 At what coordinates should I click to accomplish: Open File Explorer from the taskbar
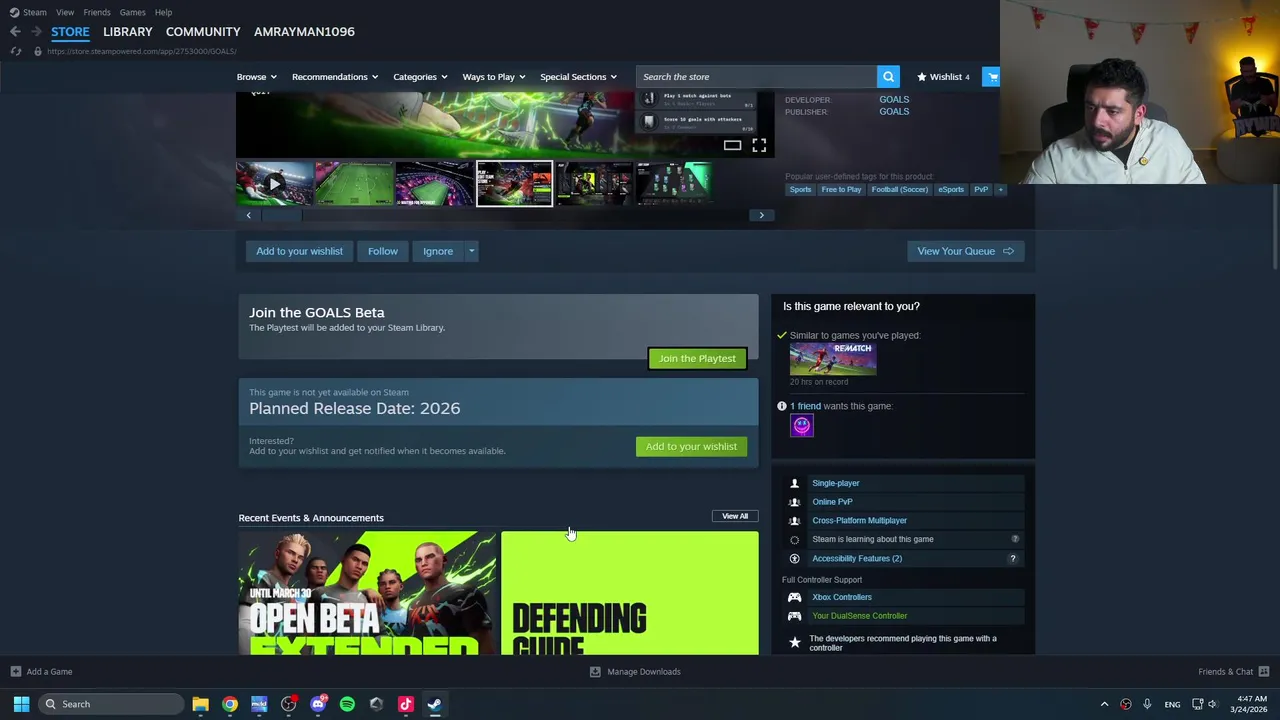tap(200, 704)
